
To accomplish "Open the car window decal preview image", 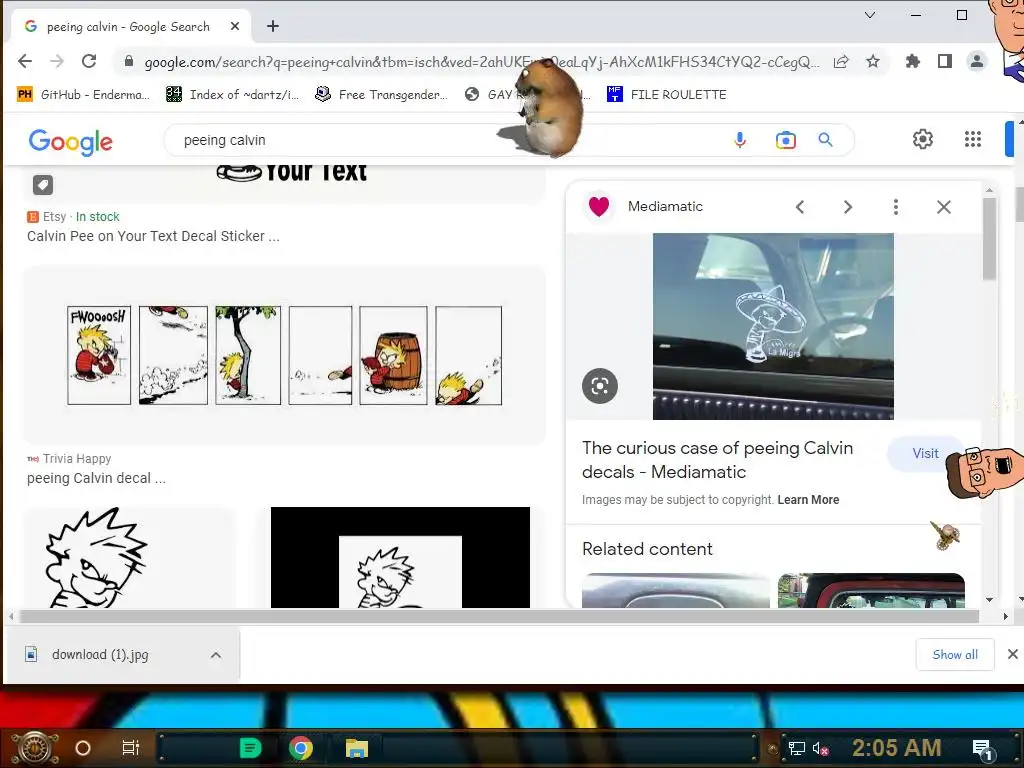I will tap(773, 326).
